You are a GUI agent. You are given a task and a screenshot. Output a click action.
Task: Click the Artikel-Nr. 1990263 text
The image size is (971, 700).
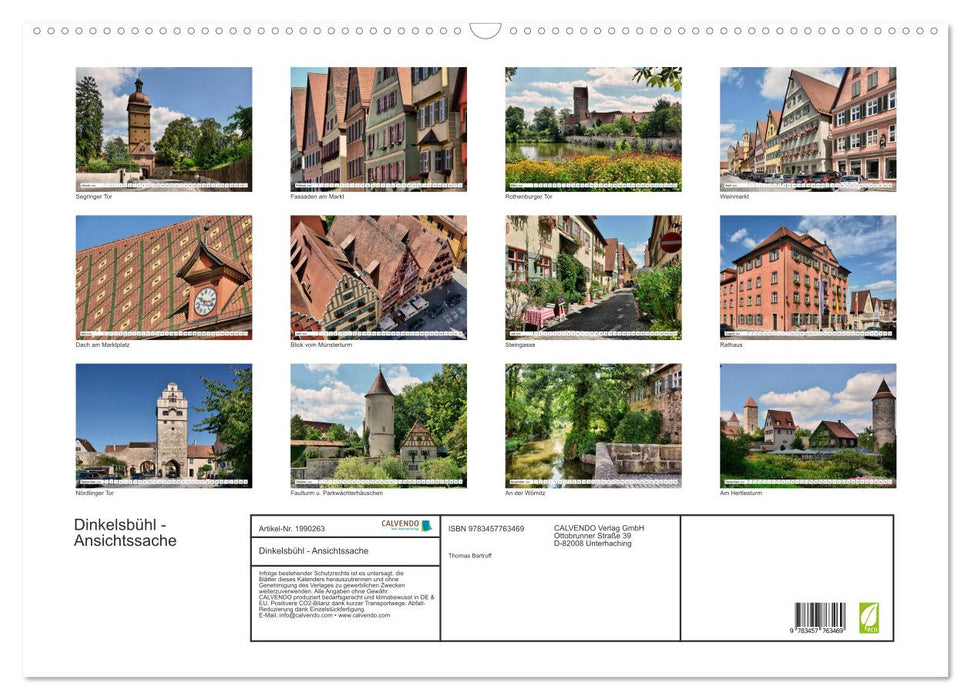coord(292,529)
